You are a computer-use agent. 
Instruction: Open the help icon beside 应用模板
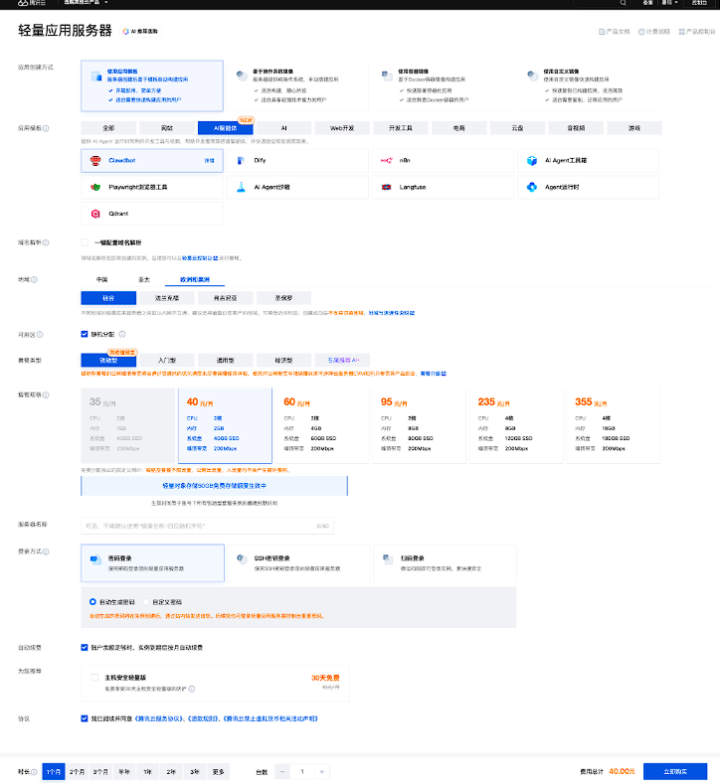47,128
